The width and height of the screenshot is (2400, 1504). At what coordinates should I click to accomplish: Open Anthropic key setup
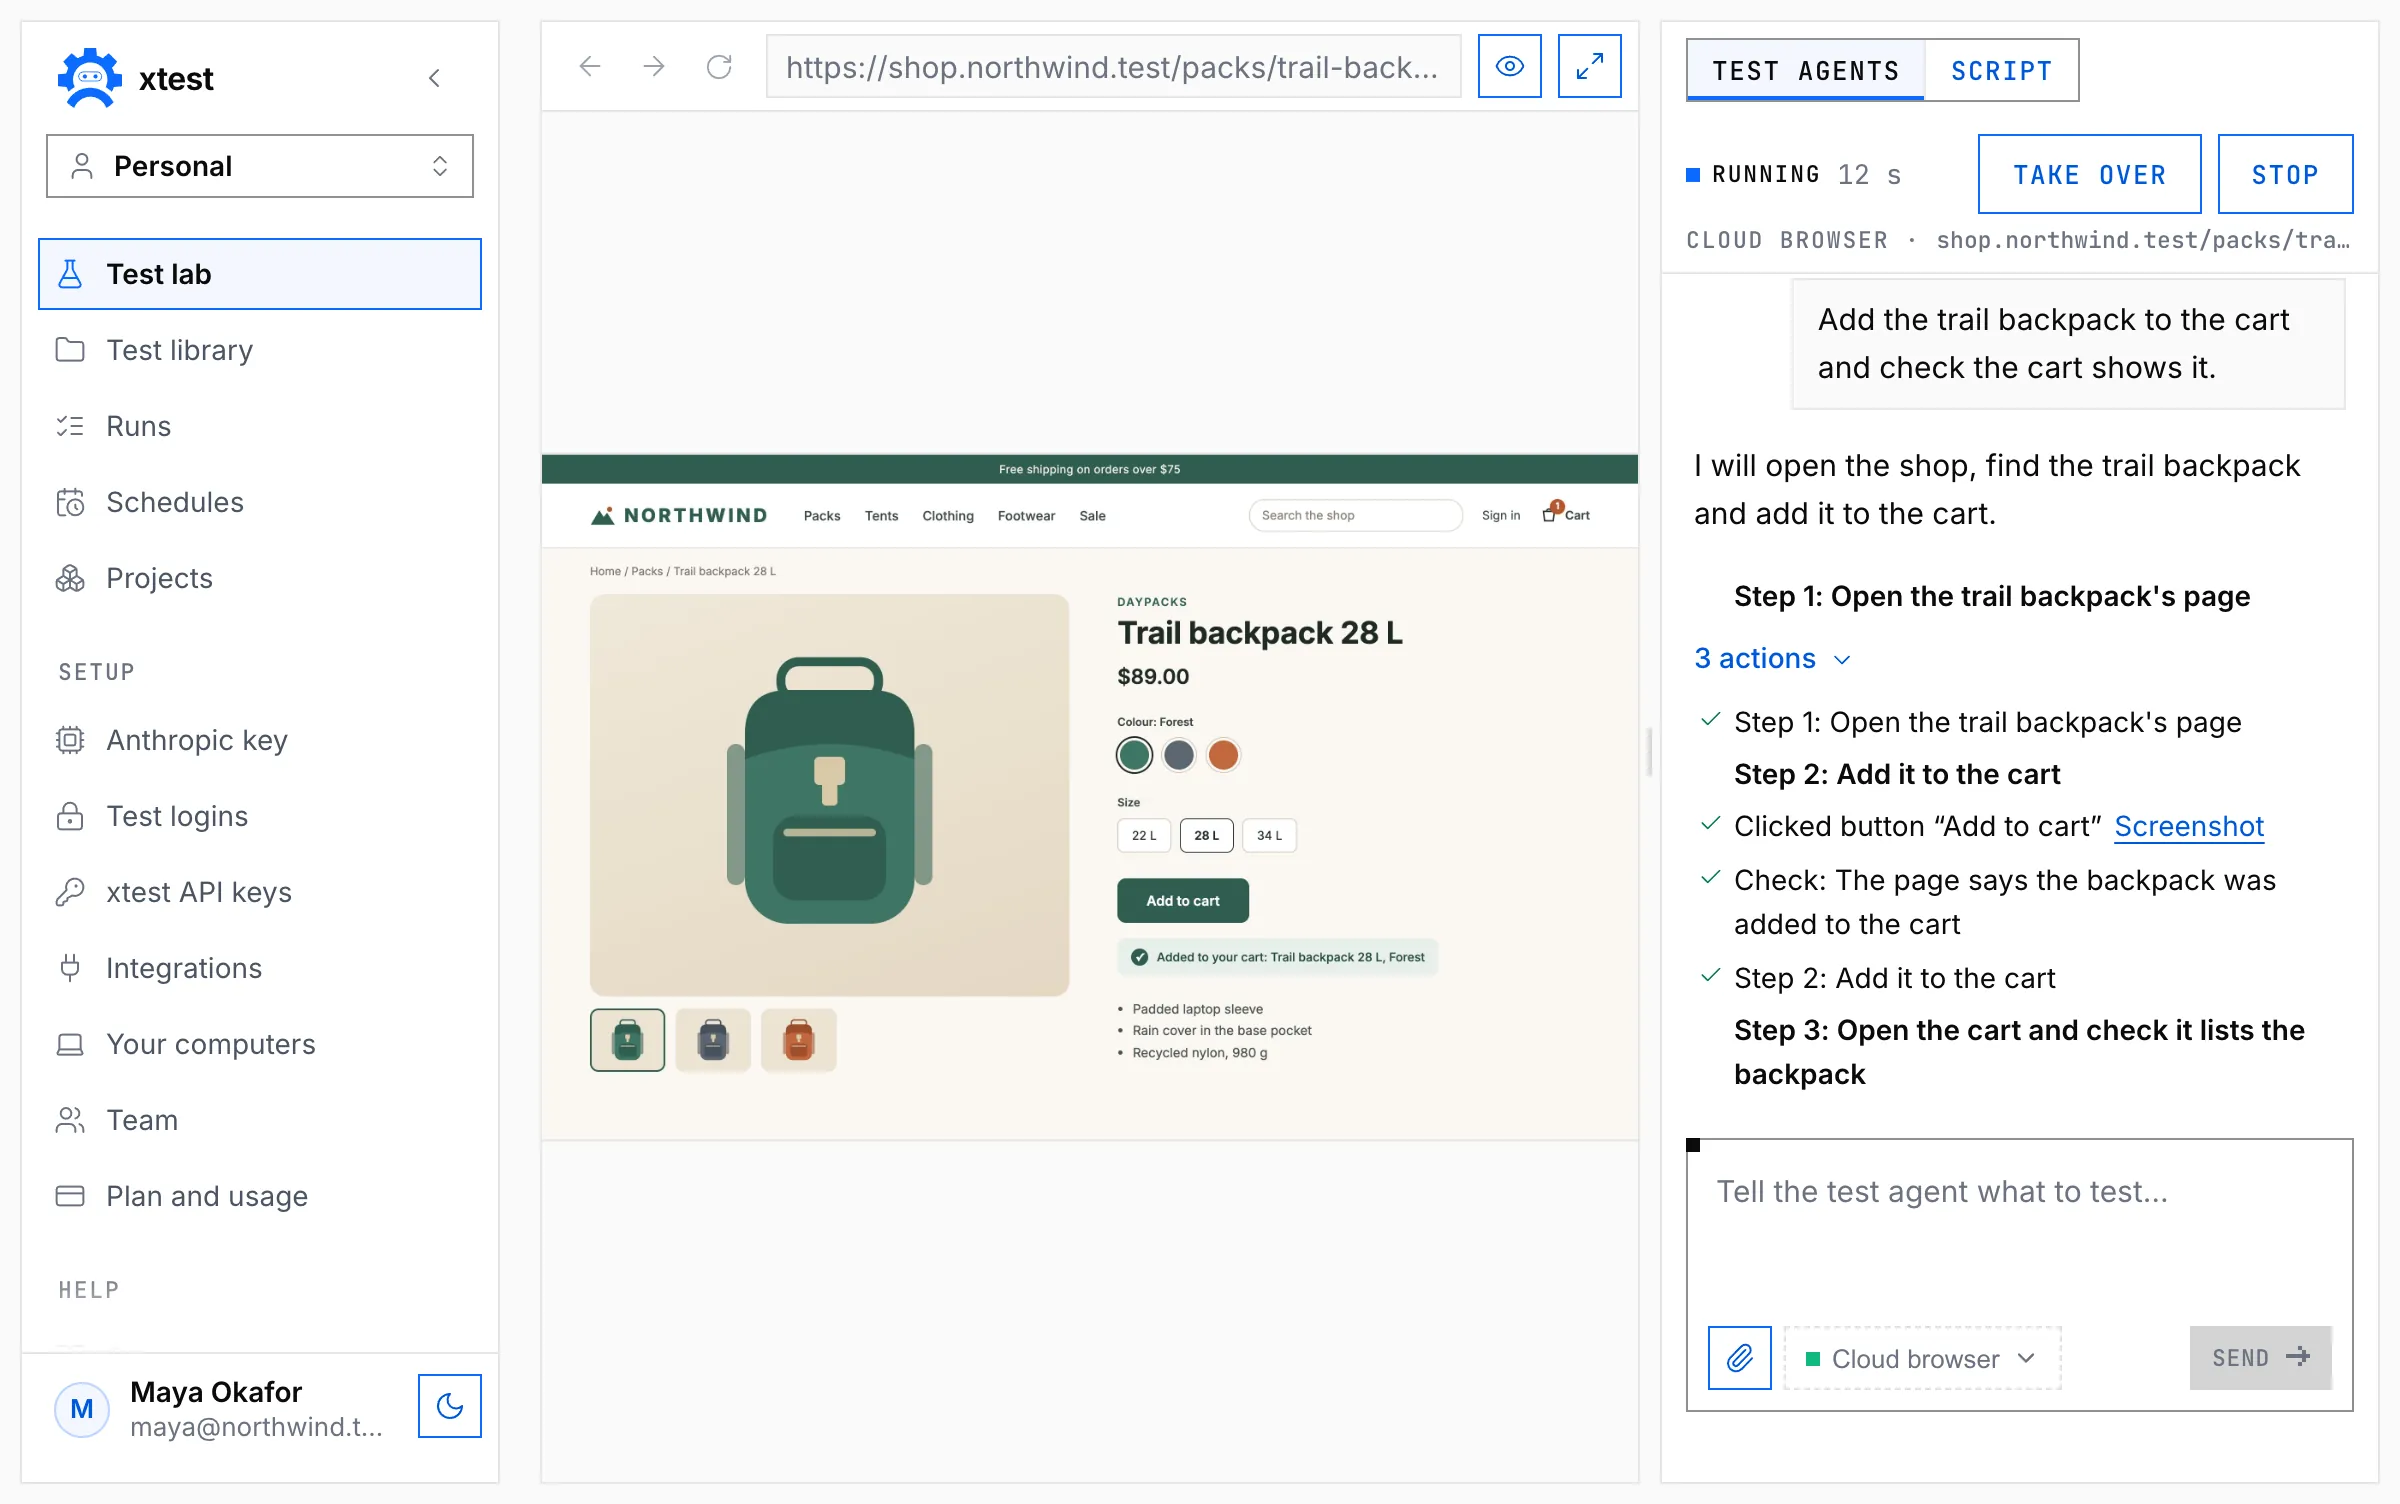[x=260, y=740]
